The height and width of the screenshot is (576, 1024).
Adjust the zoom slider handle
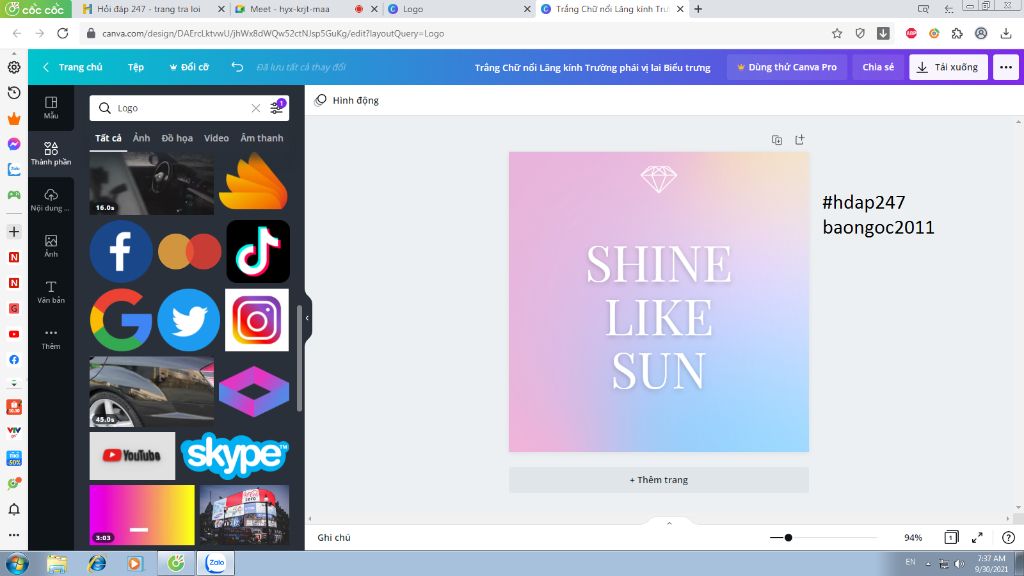[788, 537]
